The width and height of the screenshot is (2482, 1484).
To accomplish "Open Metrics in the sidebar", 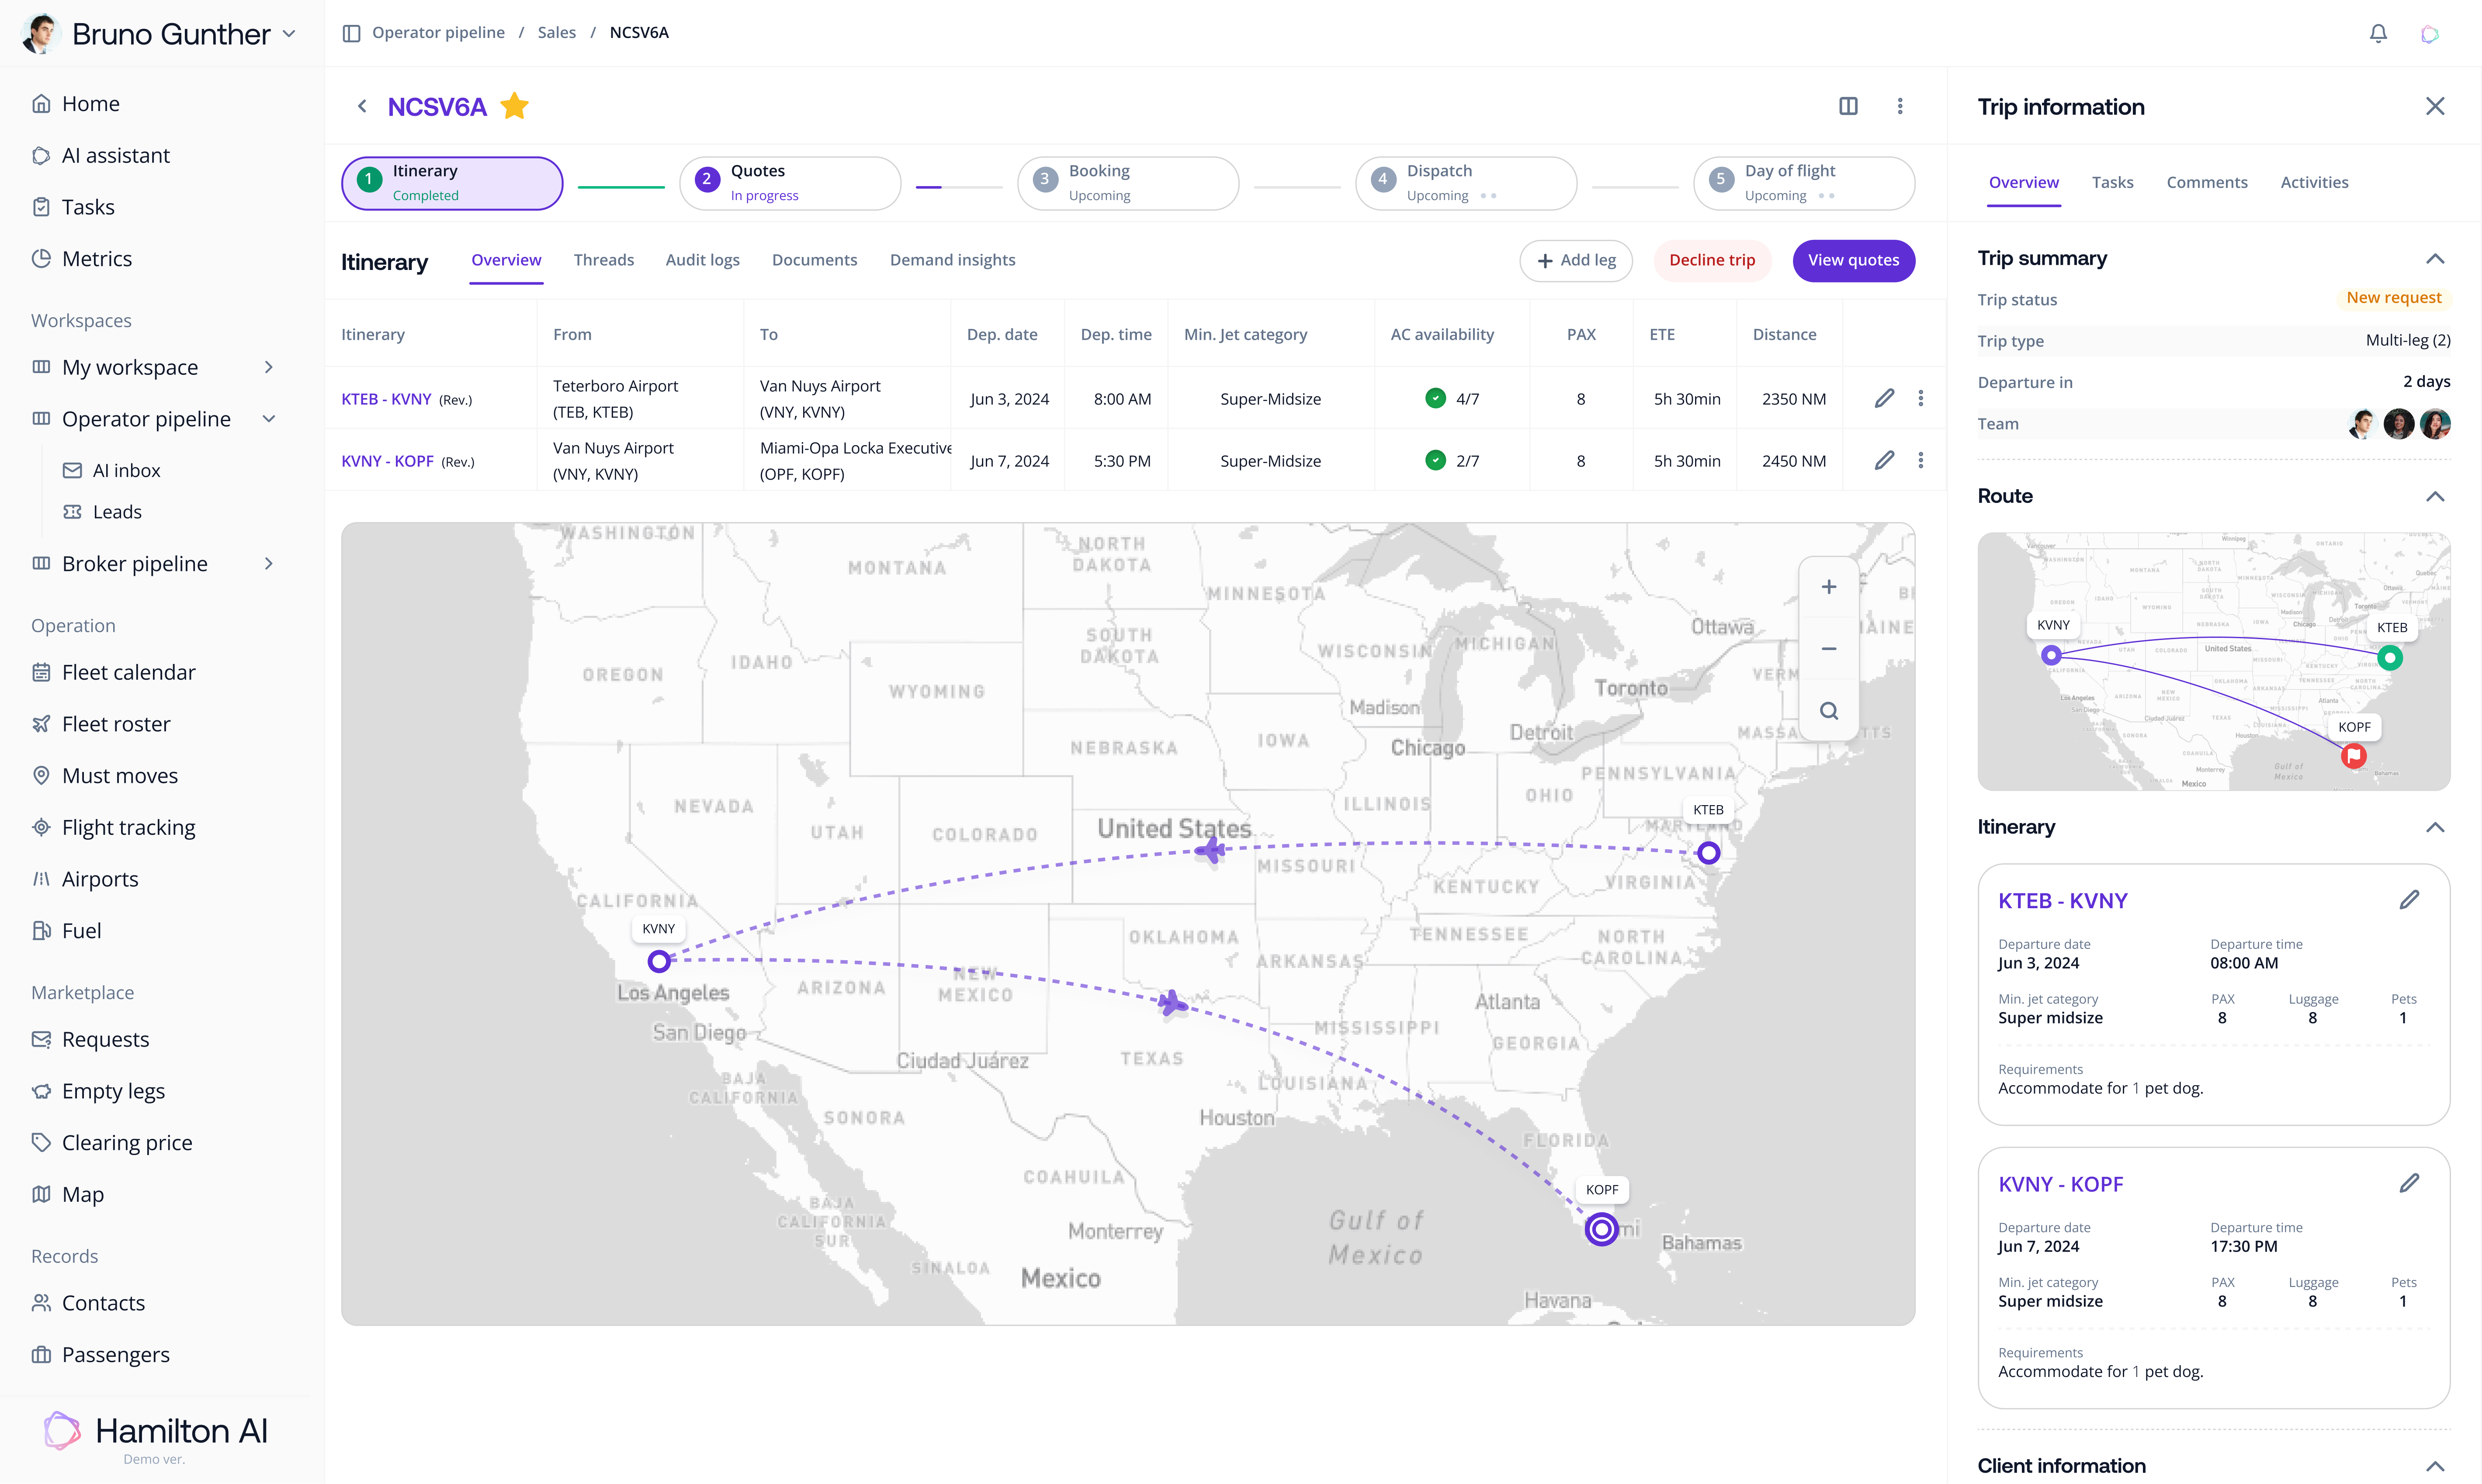I will click(x=82, y=259).
